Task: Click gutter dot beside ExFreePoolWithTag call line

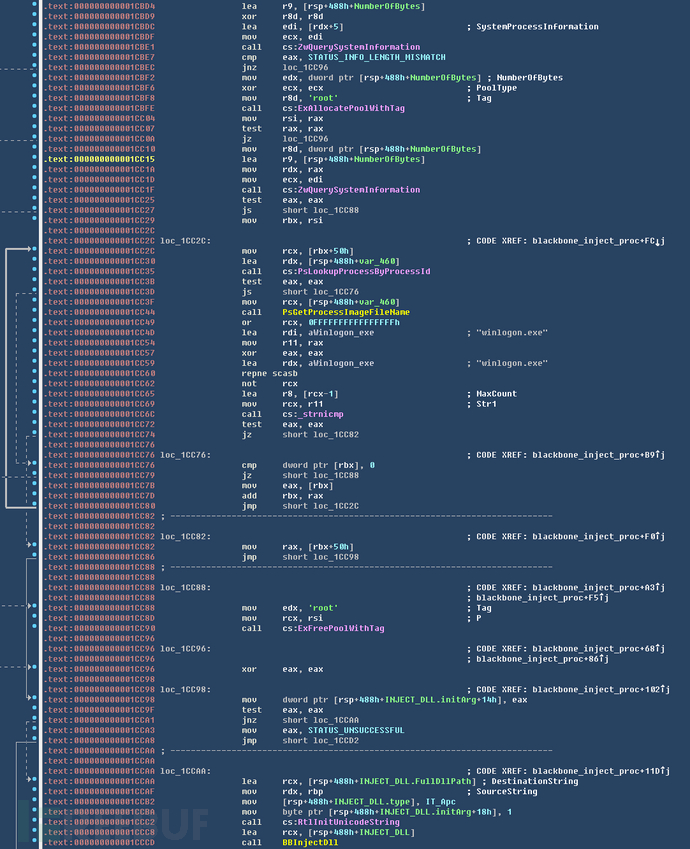Action: (34, 627)
